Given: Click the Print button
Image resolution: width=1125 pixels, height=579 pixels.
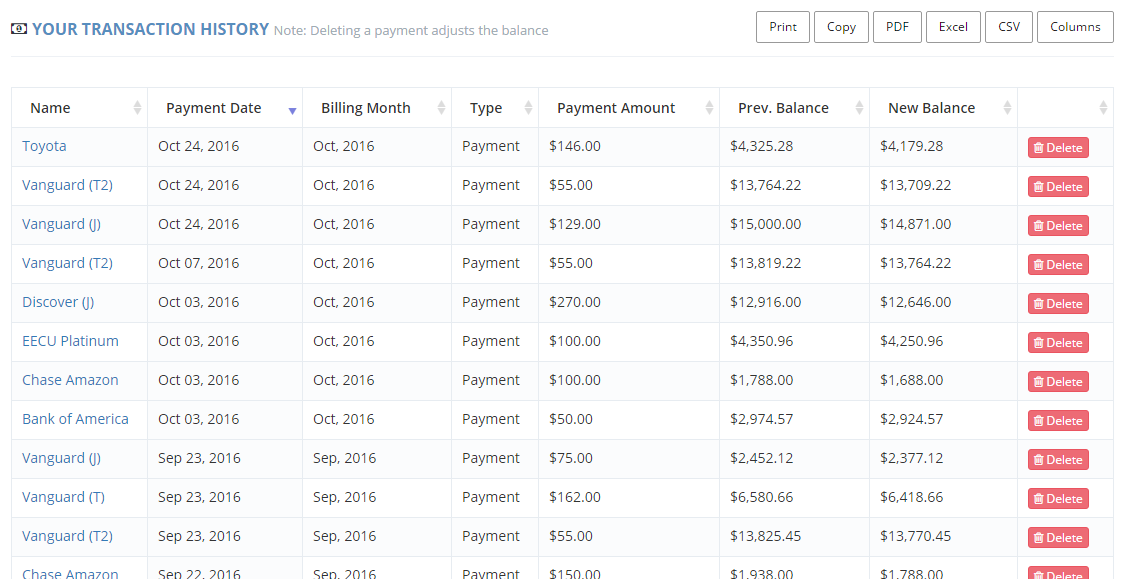Looking at the screenshot, I should [x=783, y=27].
